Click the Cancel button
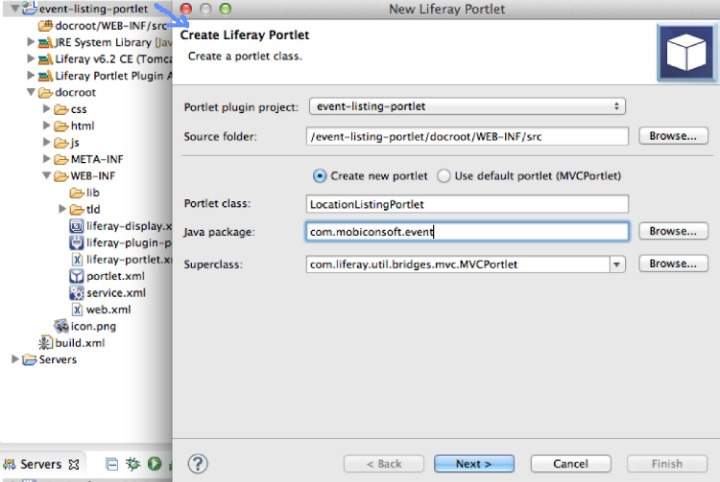The width and height of the screenshot is (720, 482). coord(571,464)
